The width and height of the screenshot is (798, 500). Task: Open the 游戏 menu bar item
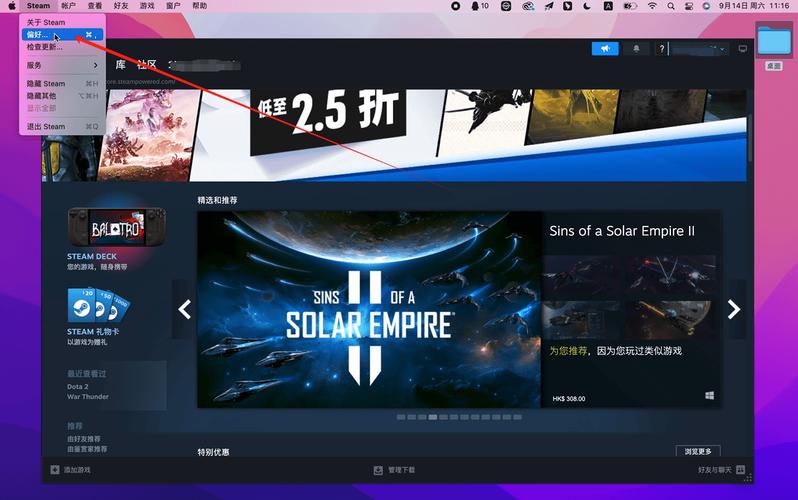tap(147, 6)
